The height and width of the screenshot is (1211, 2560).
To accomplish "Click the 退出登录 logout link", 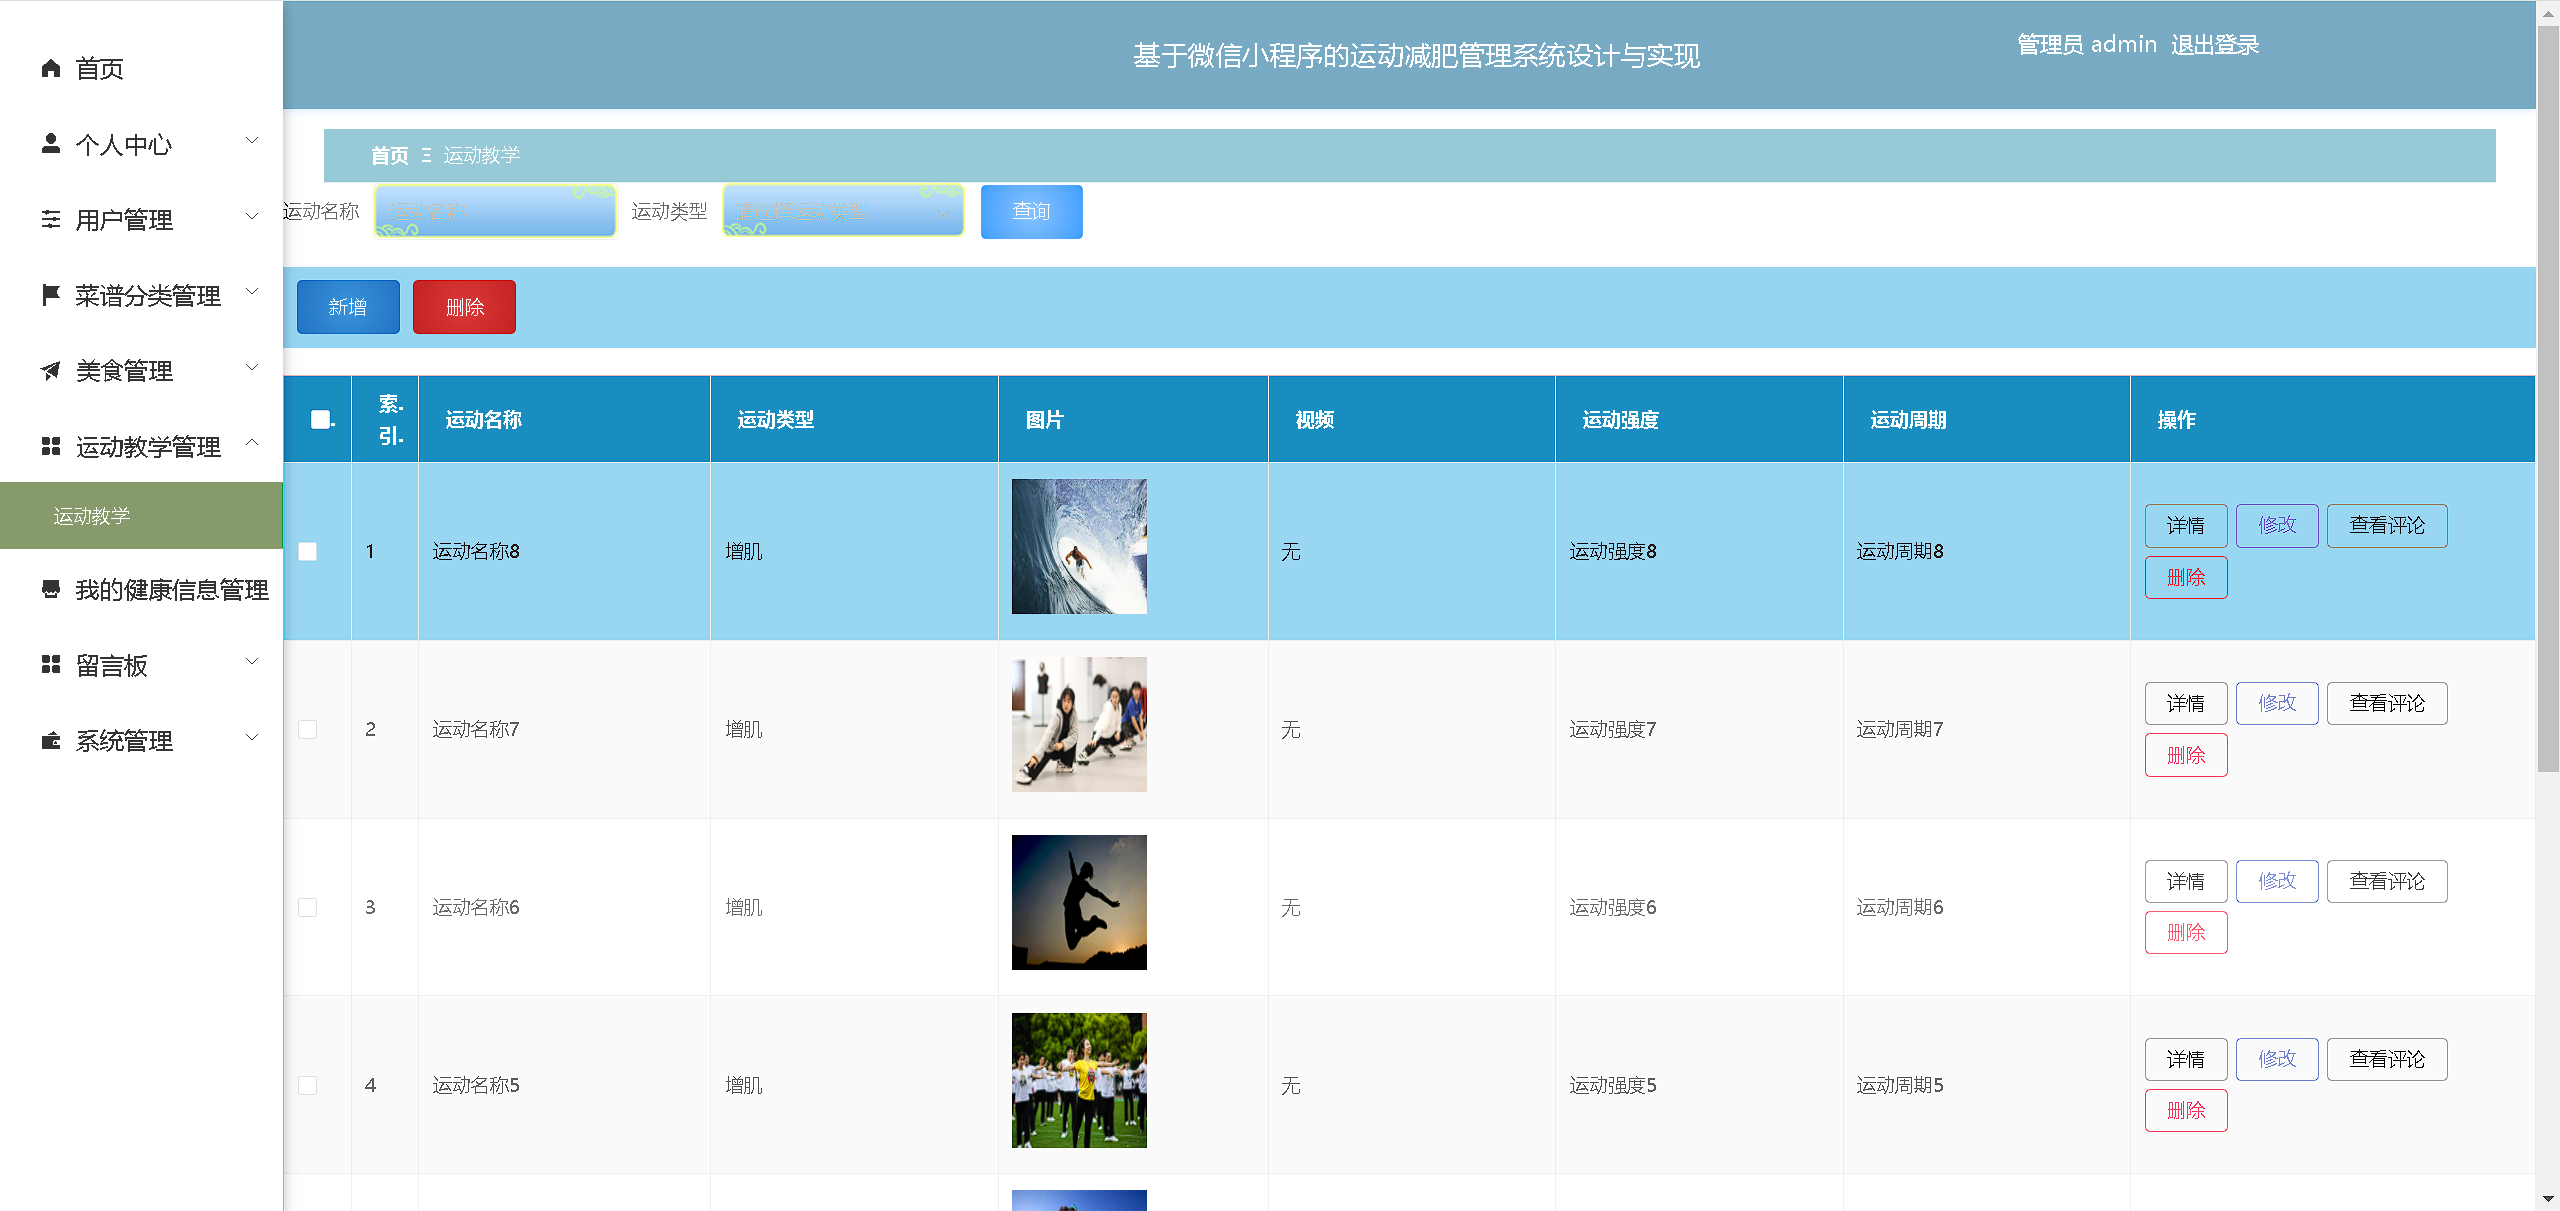I will 2214,44.
